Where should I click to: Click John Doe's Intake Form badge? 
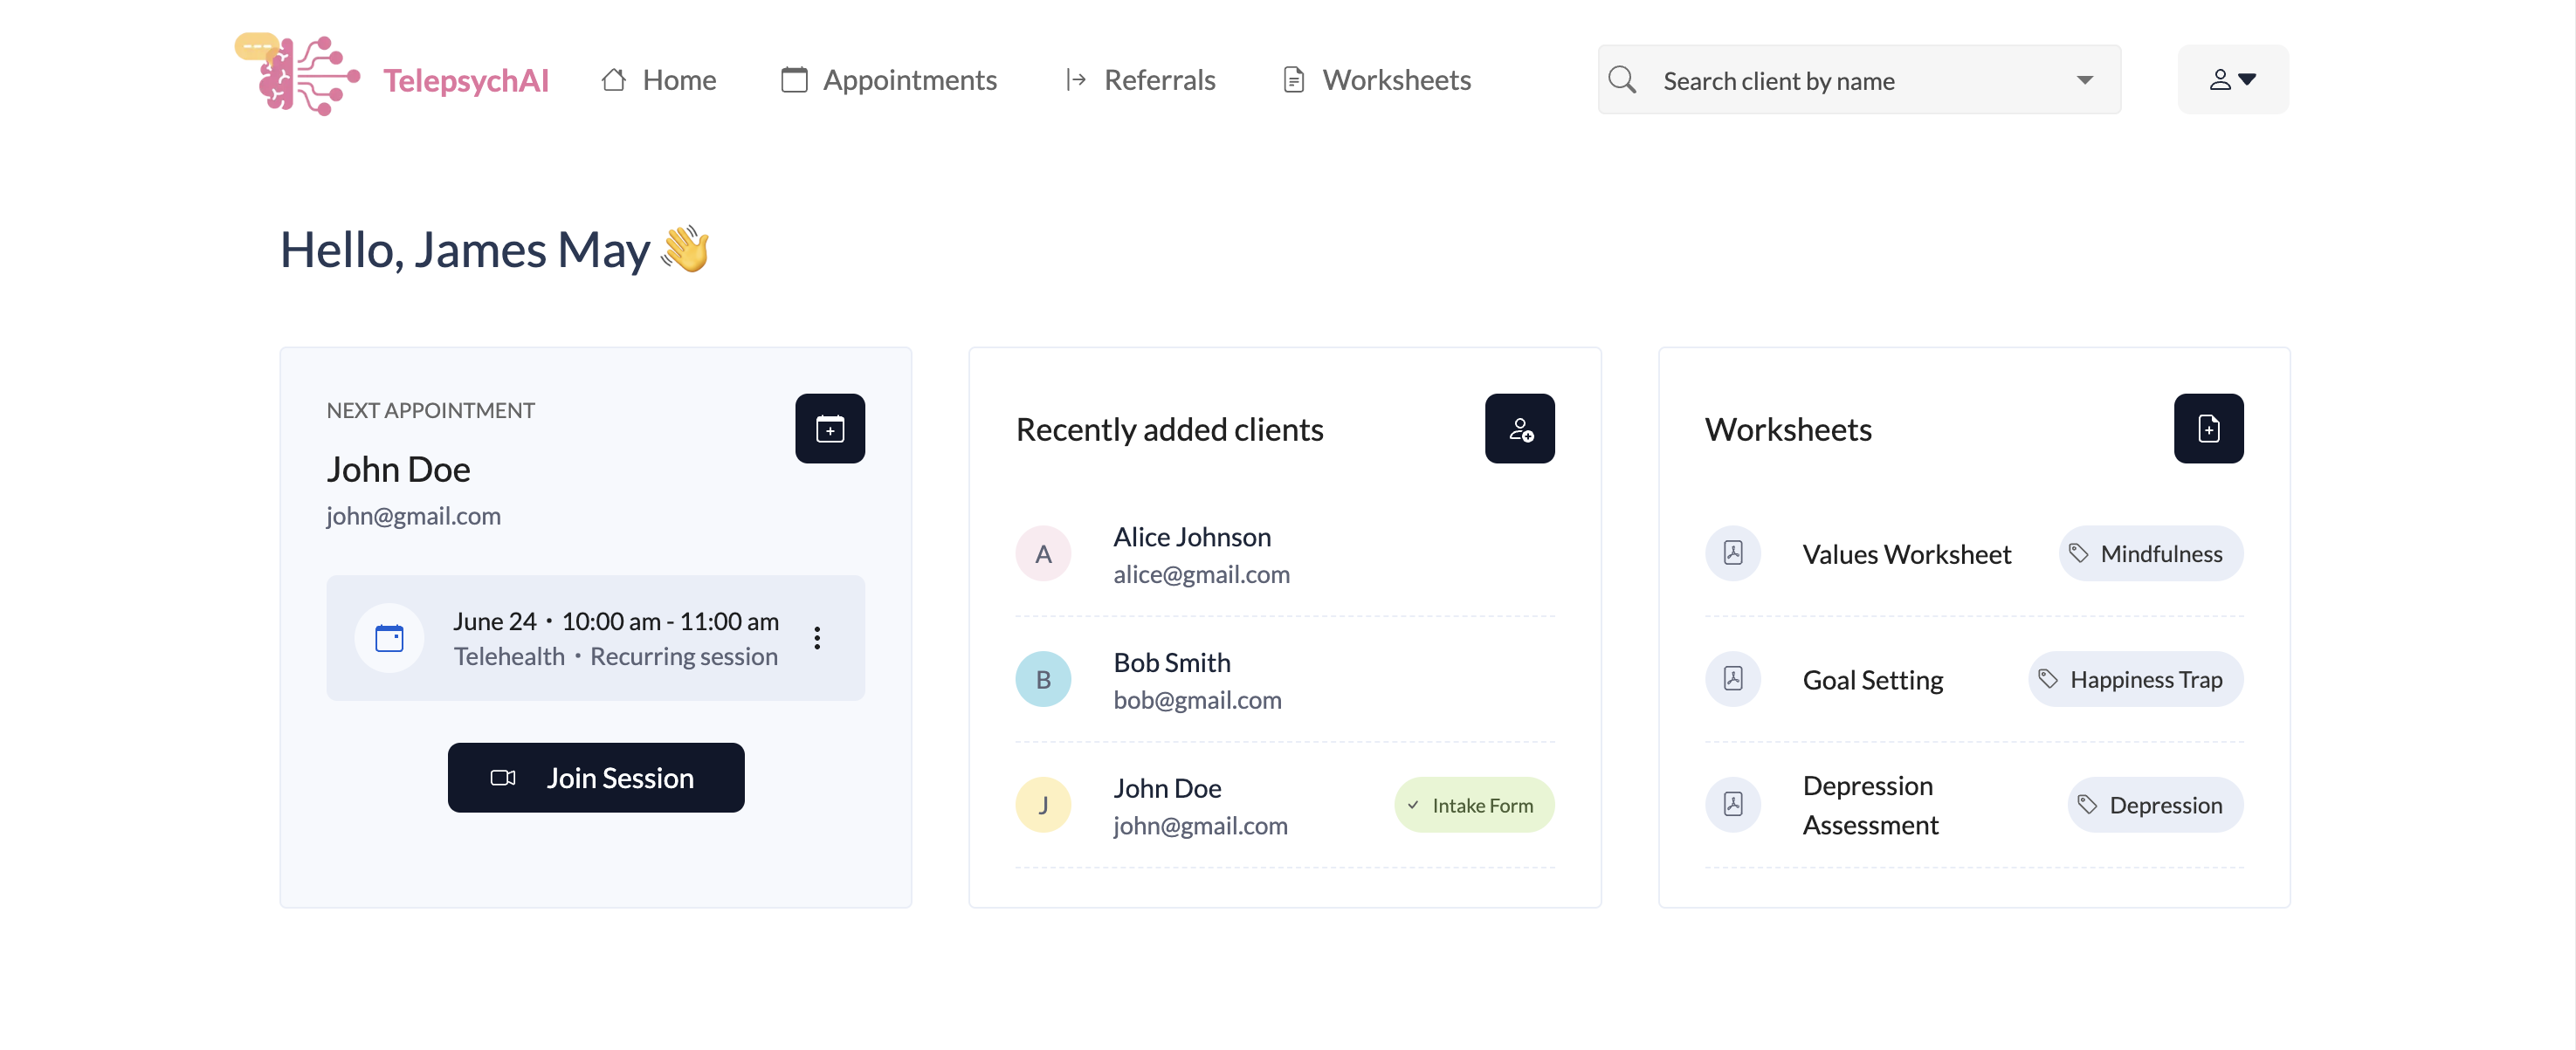tap(1473, 805)
